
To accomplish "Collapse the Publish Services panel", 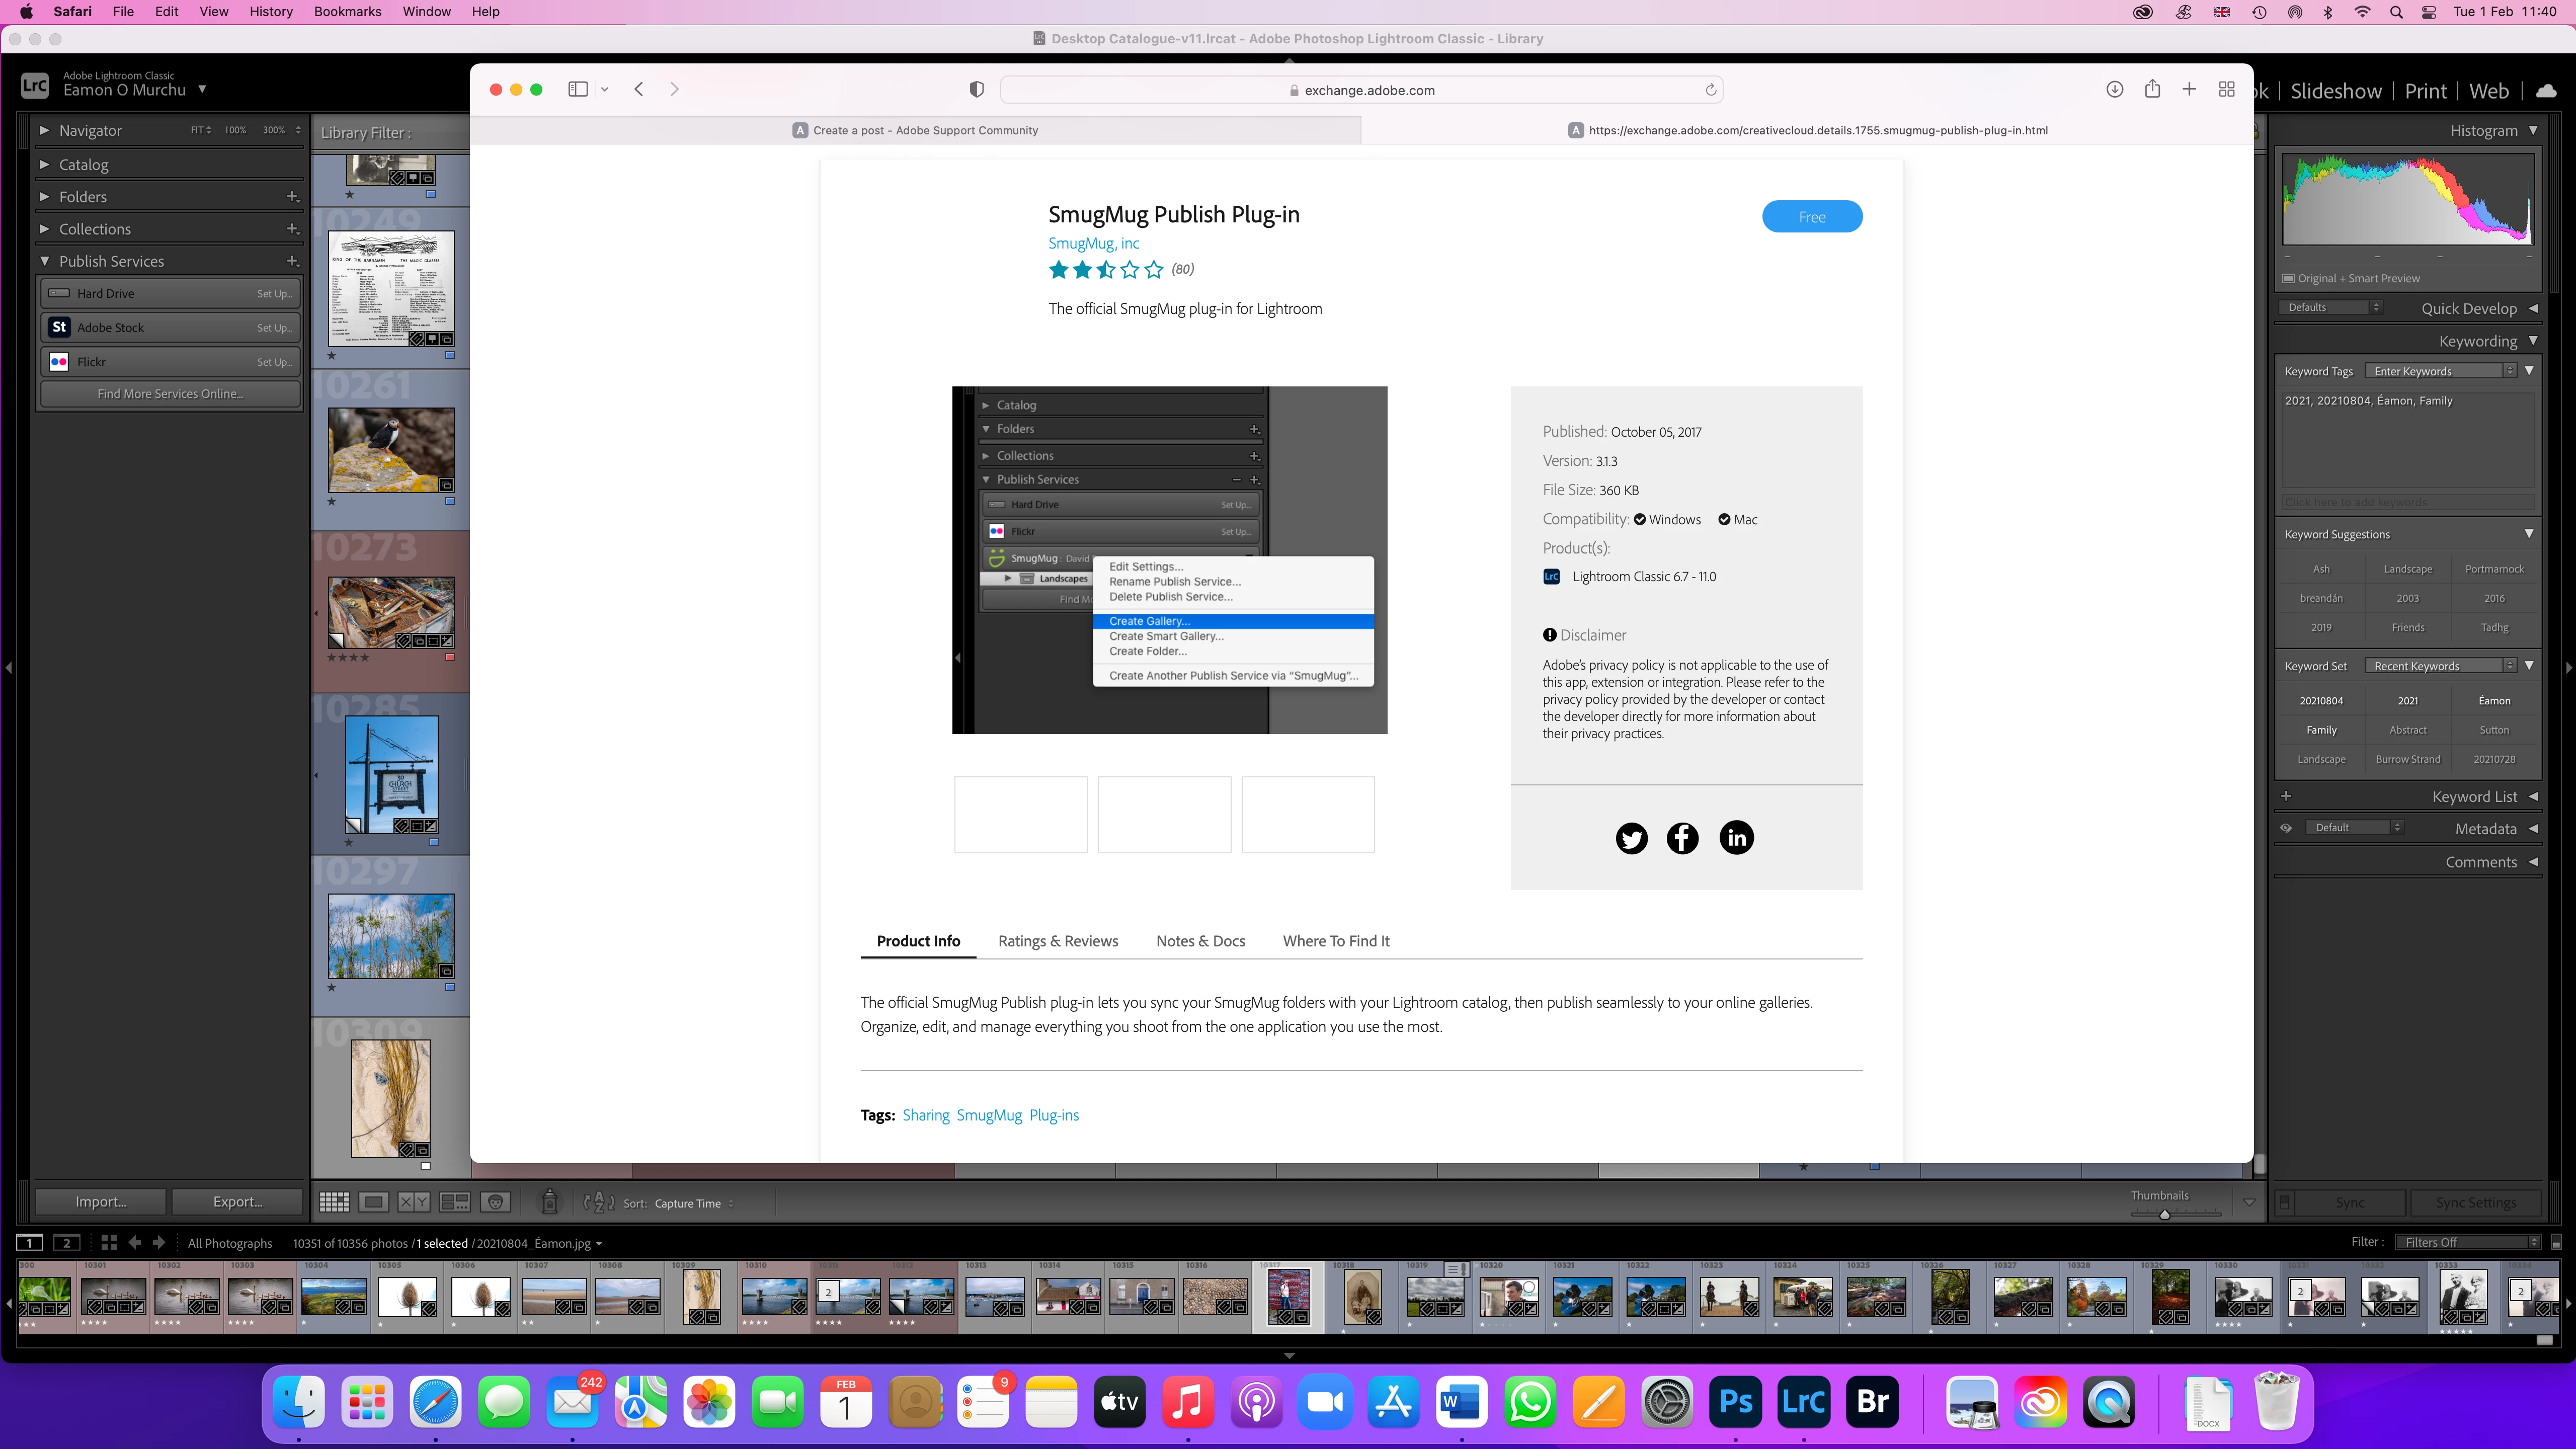I will coord(45,261).
